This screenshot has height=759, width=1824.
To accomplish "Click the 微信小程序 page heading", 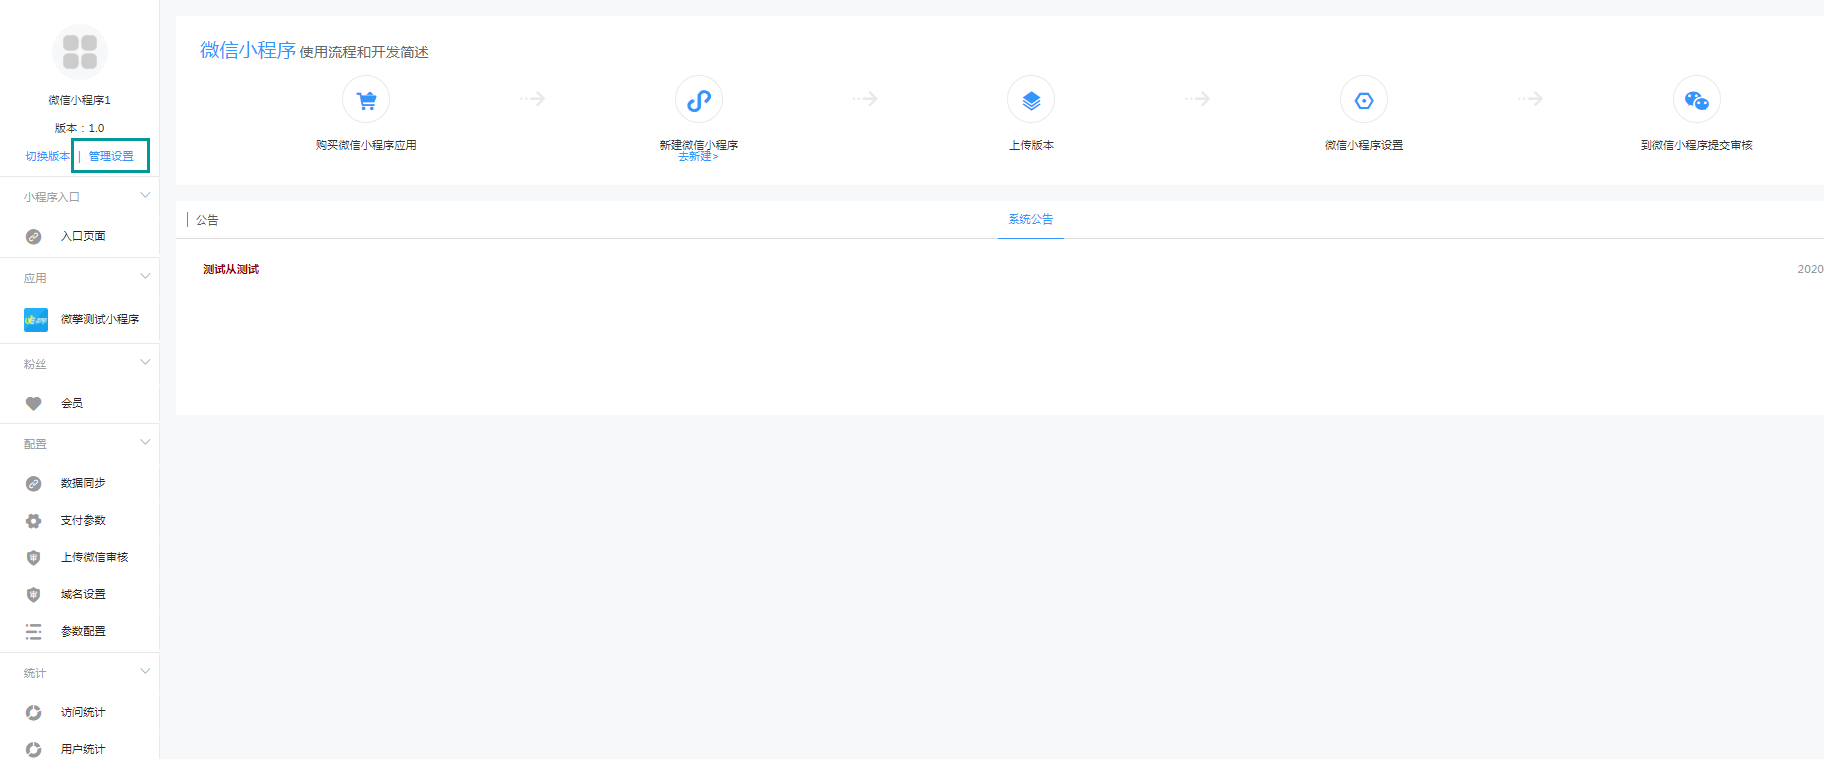I will 248,50.
